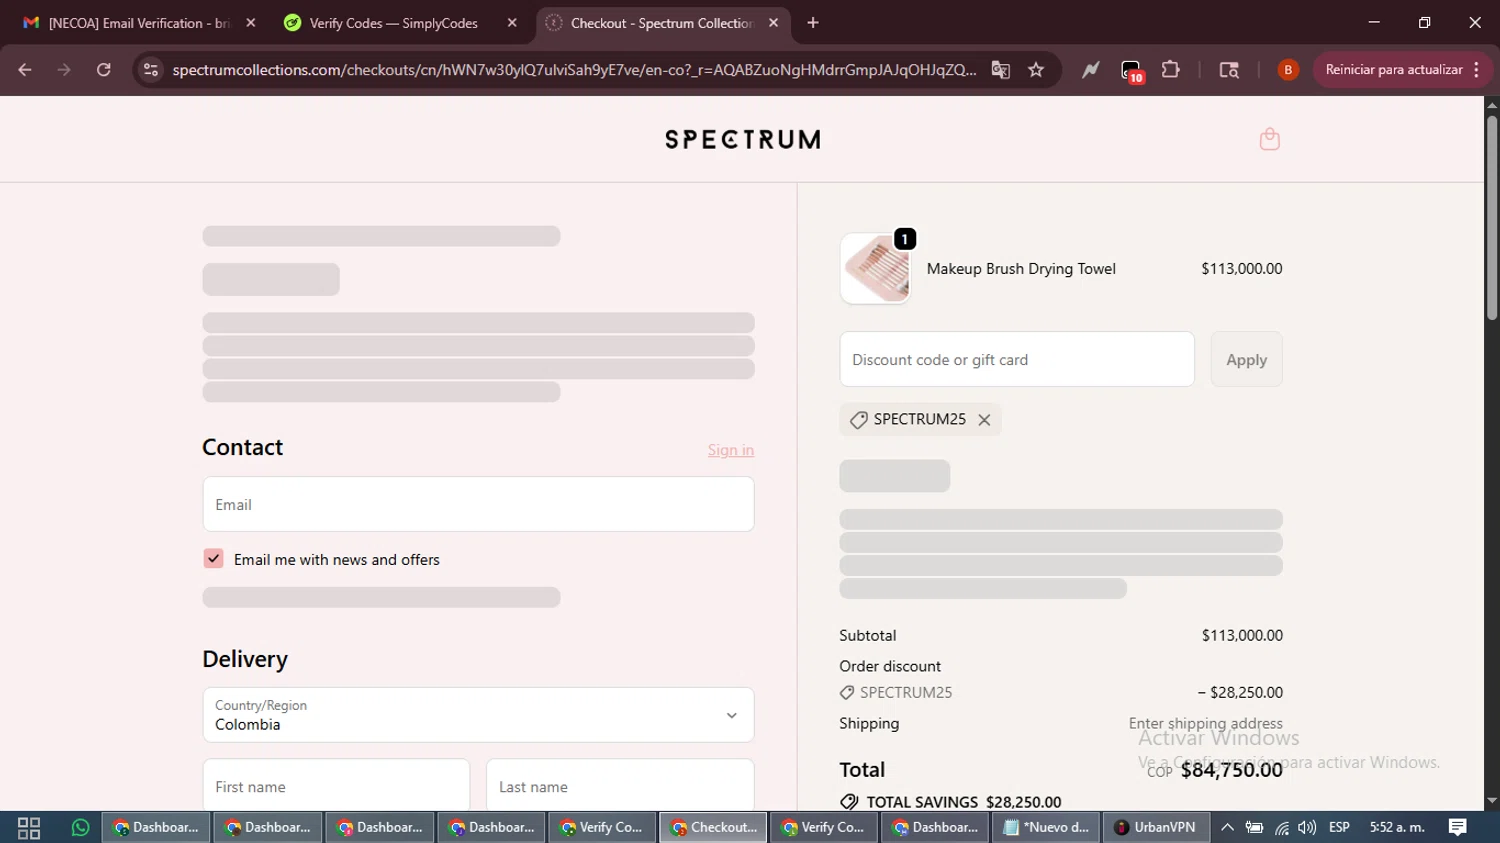Click the address bar URL
The height and width of the screenshot is (843, 1500).
(x=574, y=70)
